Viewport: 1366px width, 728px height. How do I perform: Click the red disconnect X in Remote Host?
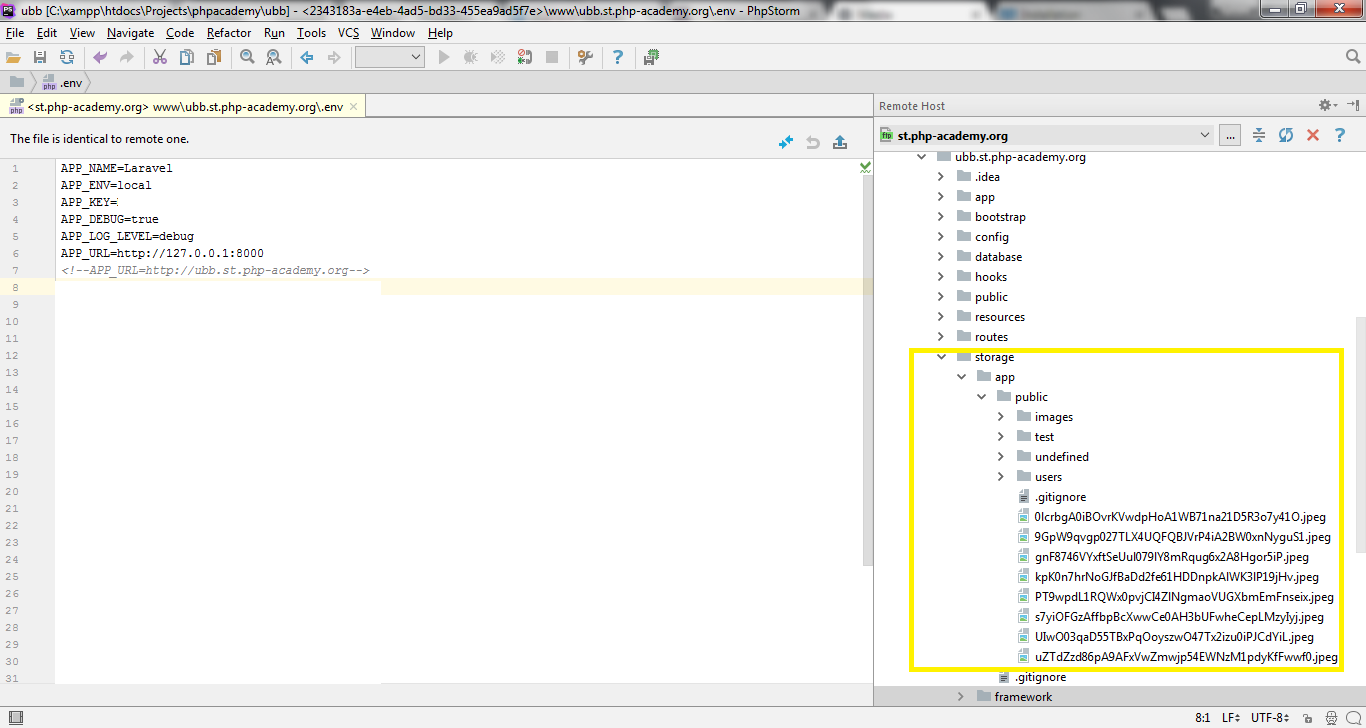point(1313,135)
